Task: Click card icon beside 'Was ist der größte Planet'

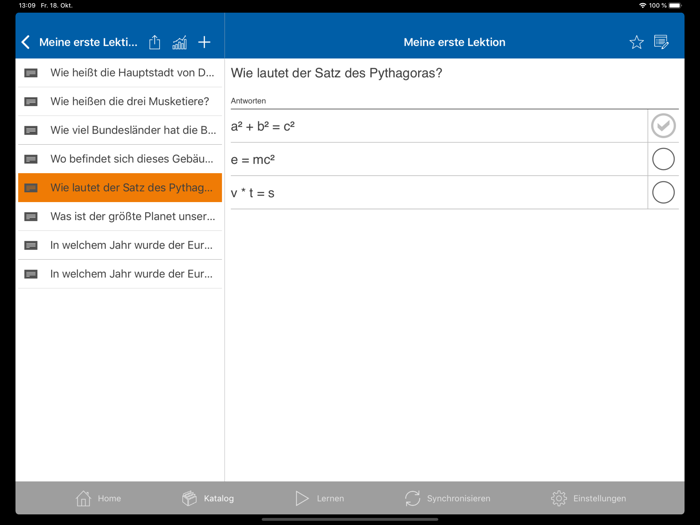Action: tap(31, 217)
